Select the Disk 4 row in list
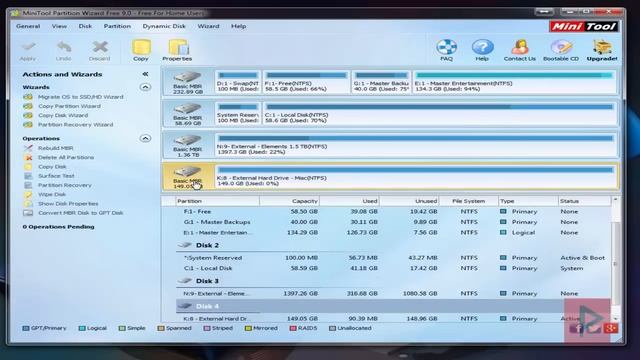Image resolution: width=640 pixels, height=360 pixels. click(393, 306)
